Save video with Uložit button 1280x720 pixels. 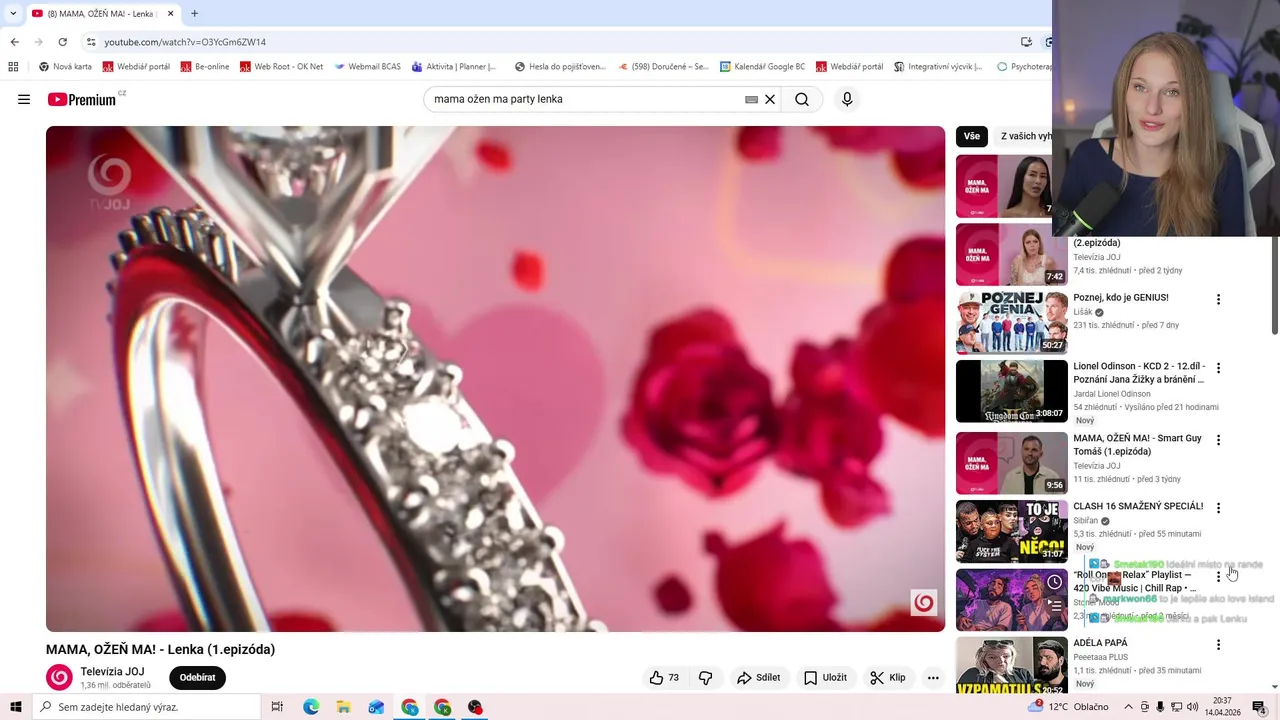click(x=826, y=677)
